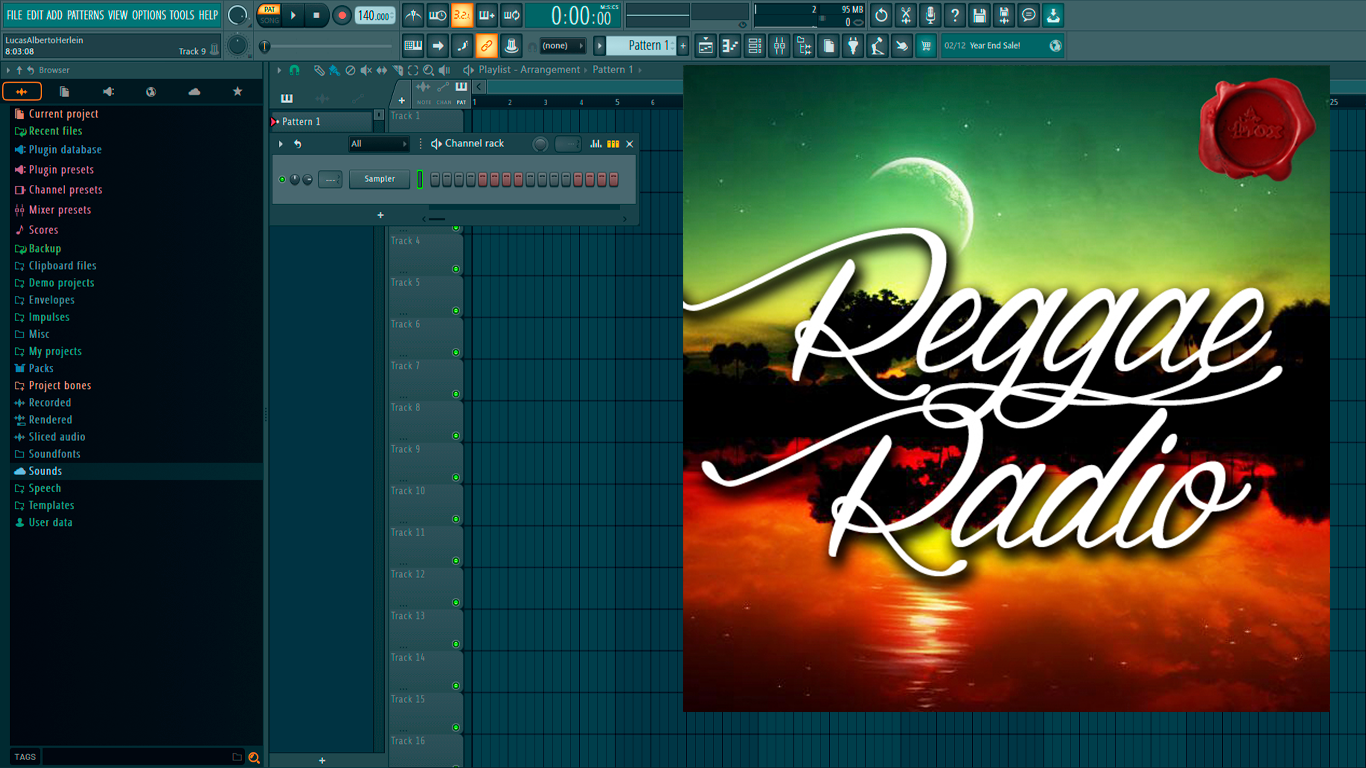Open the audio editor scissors icon
This screenshot has width=1366, height=768.
906,15
